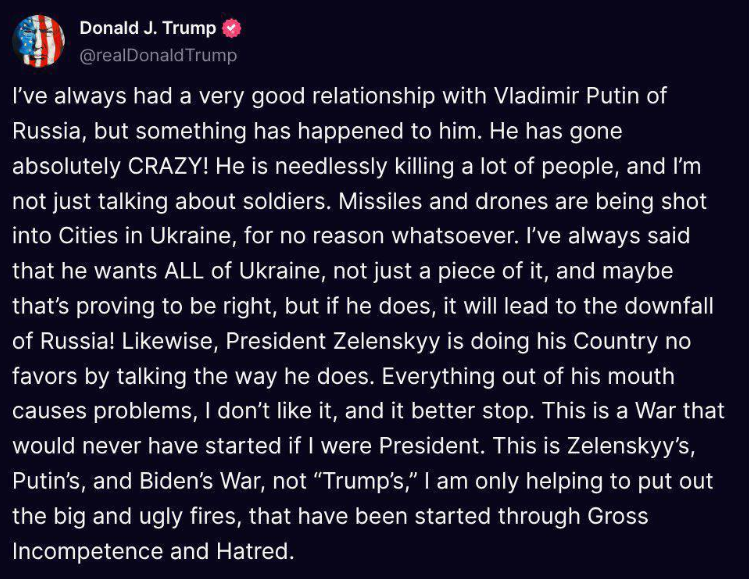Click the @realDonaldTrump handle
The height and width of the screenshot is (579, 749).
click(157, 55)
